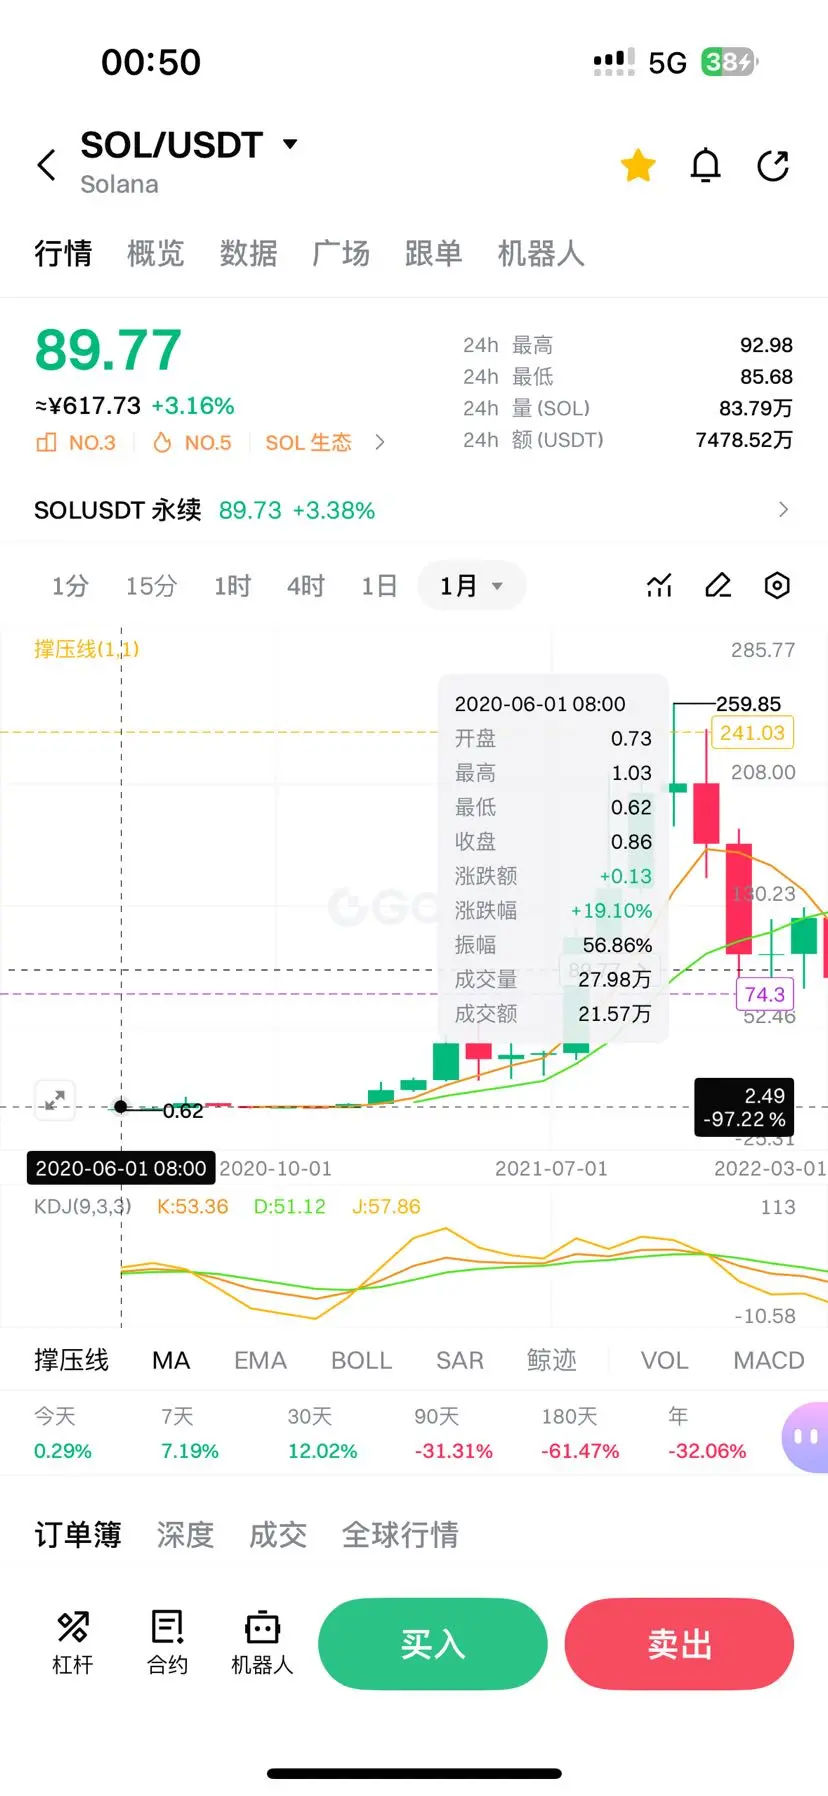This screenshot has height=1796, width=828.
Task: Tap the 74.3 support price tag
Action: 765,994
